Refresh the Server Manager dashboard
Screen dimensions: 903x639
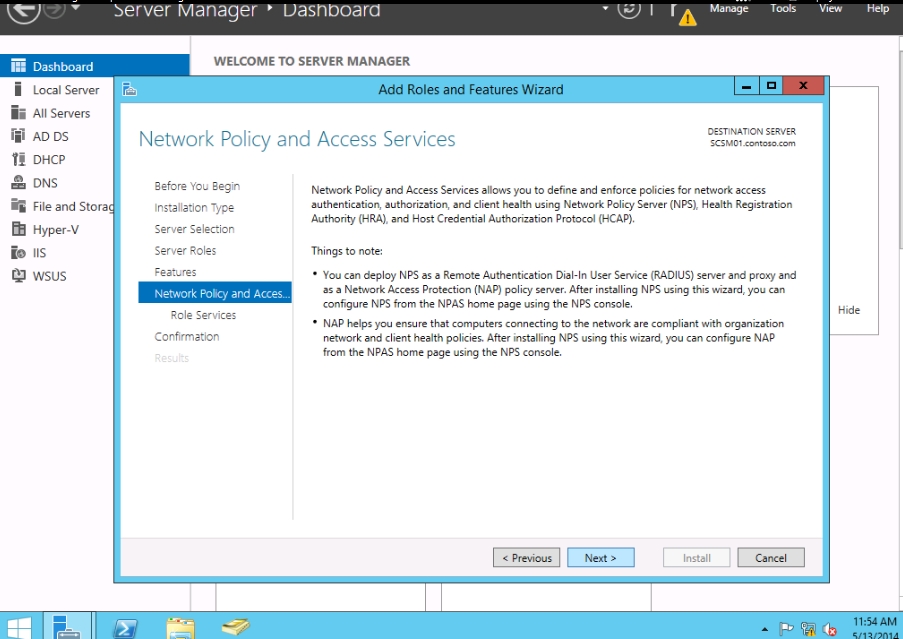click(x=629, y=9)
